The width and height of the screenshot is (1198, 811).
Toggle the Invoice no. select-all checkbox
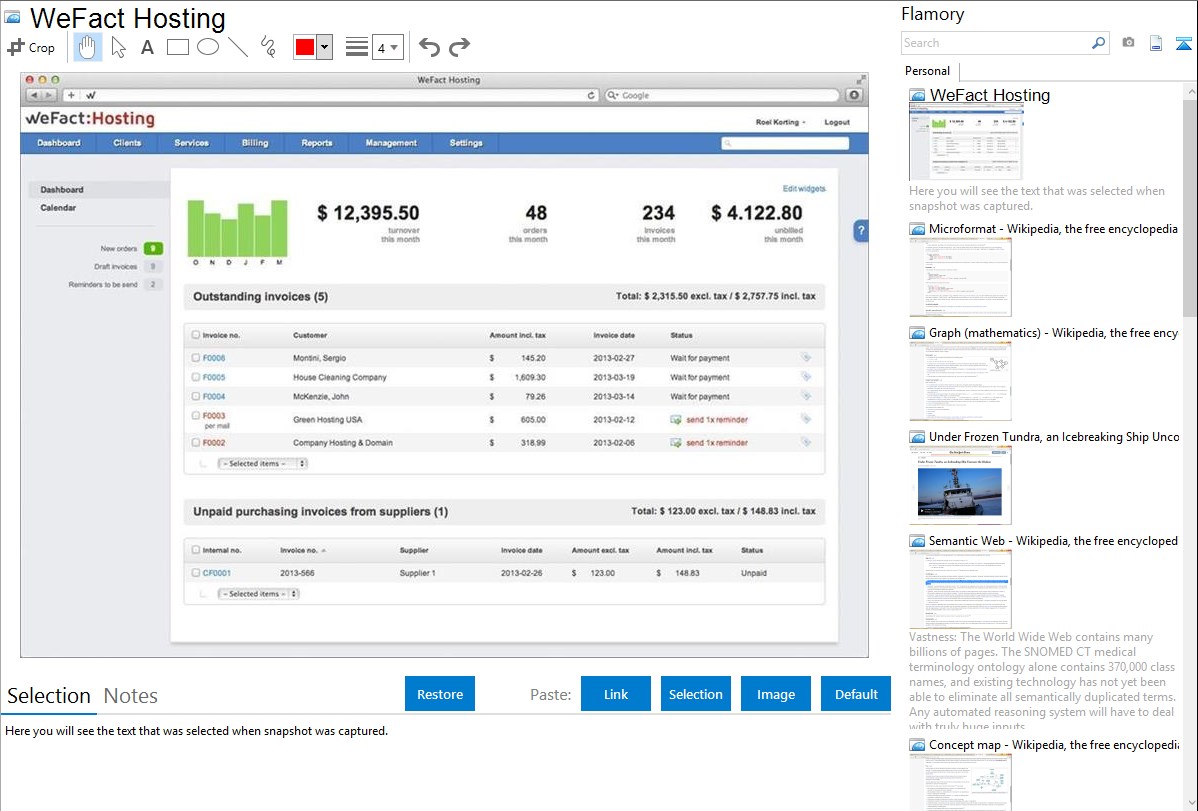click(196, 335)
